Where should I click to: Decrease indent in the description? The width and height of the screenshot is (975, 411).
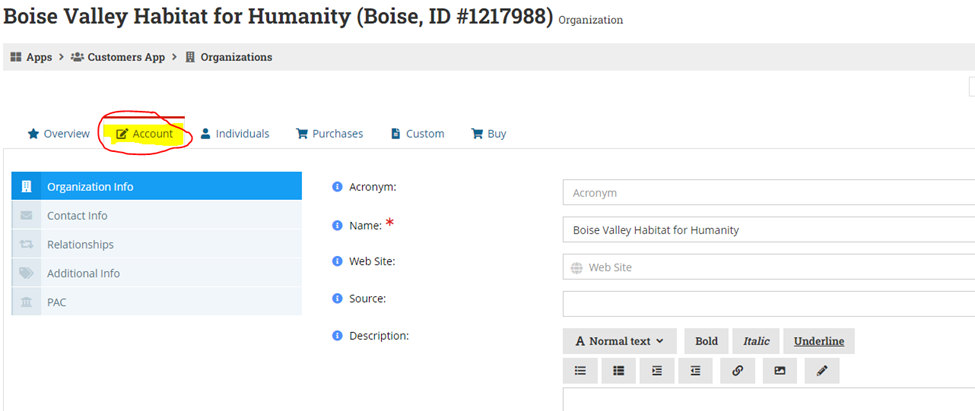(x=696, y=371)
